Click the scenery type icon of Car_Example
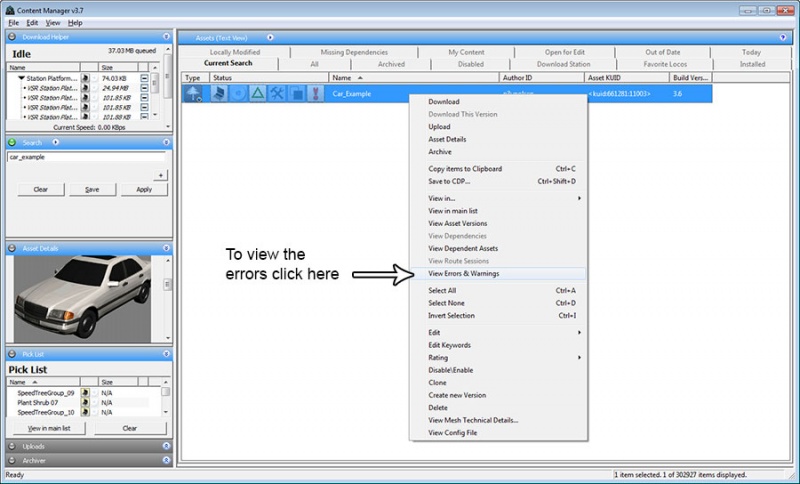Screen dimensions: 800x484 tap(193, 94)
